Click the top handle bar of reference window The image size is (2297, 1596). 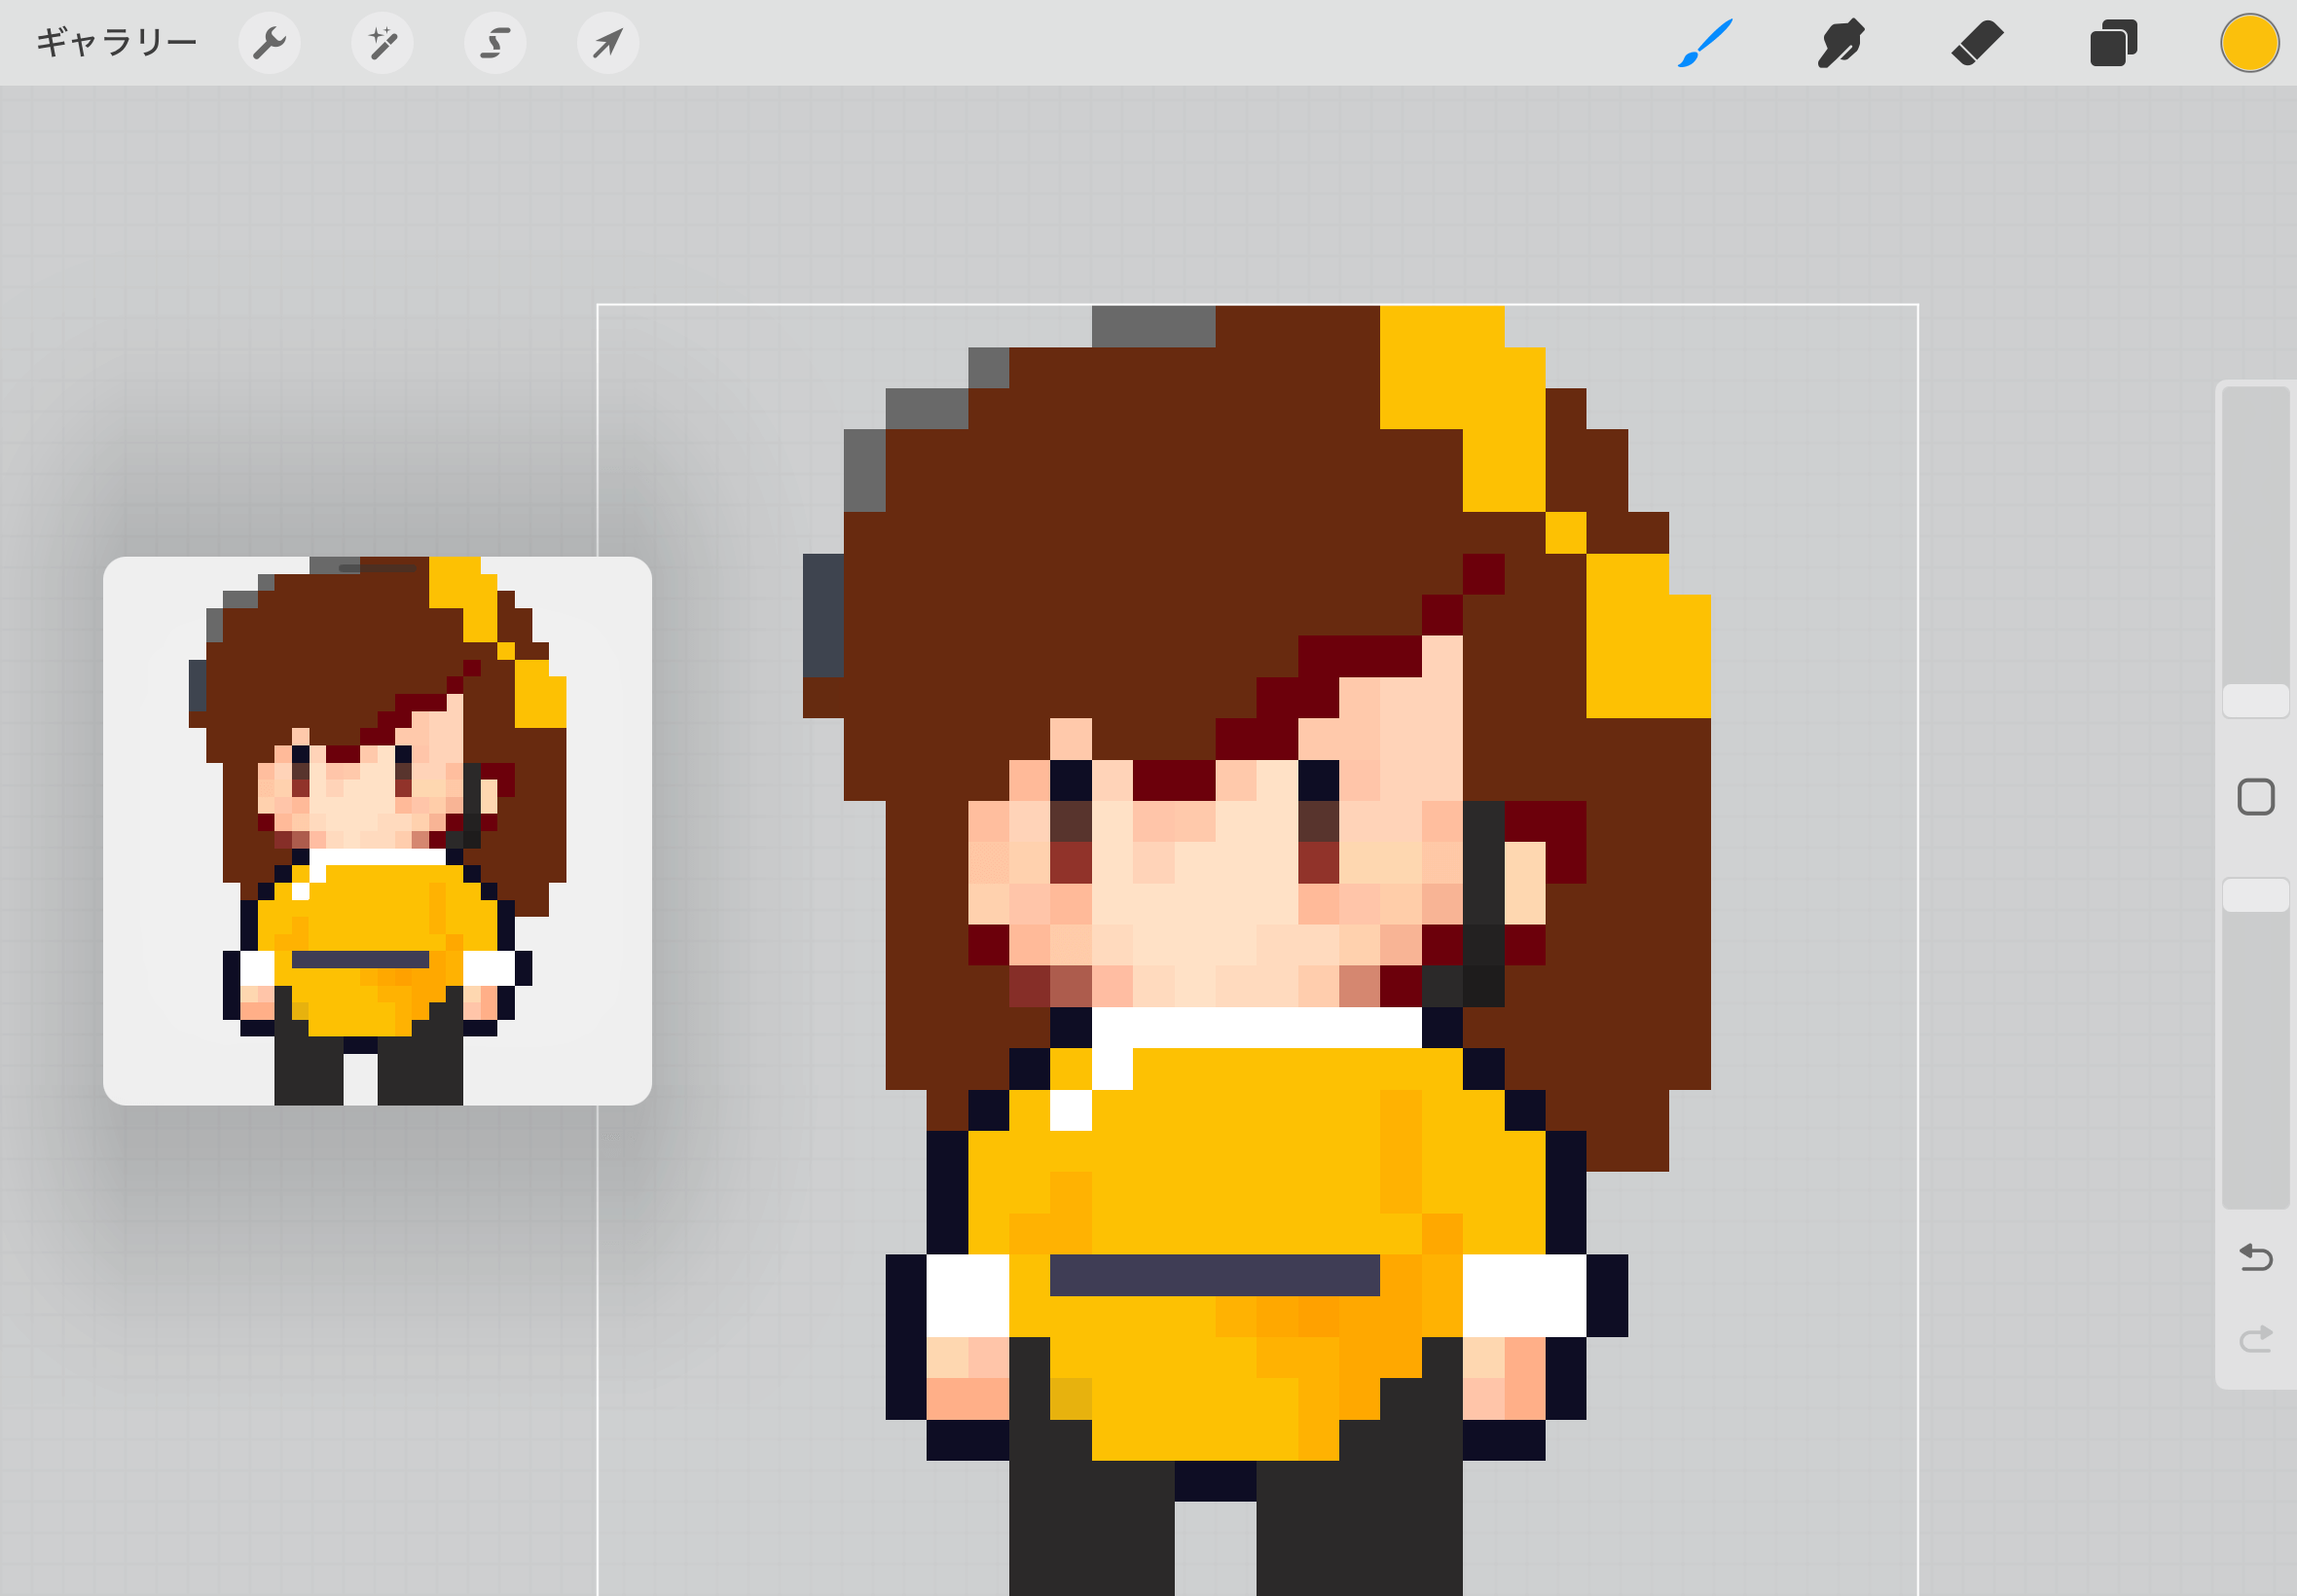pos(377,568)
